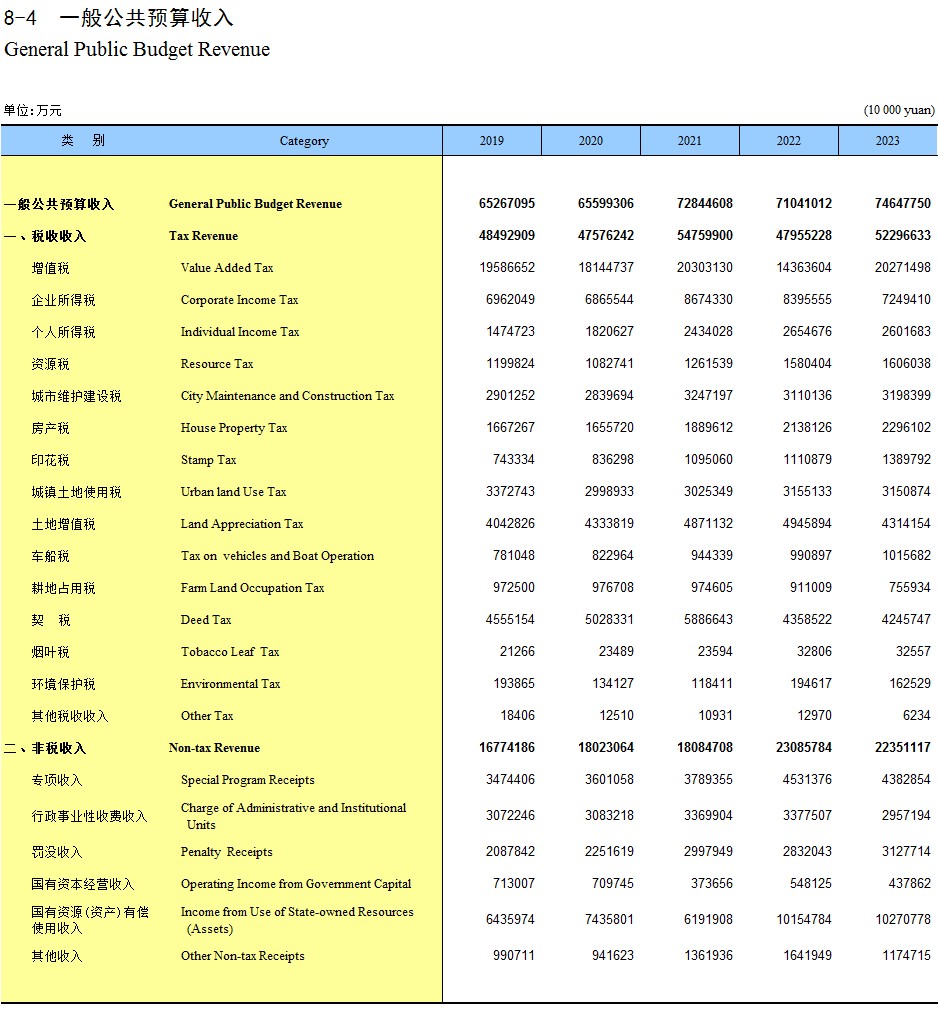Click Government Capital income 2021 value 373656
The height and width of the screenshot is (1036, 938).
click(711, 883)
